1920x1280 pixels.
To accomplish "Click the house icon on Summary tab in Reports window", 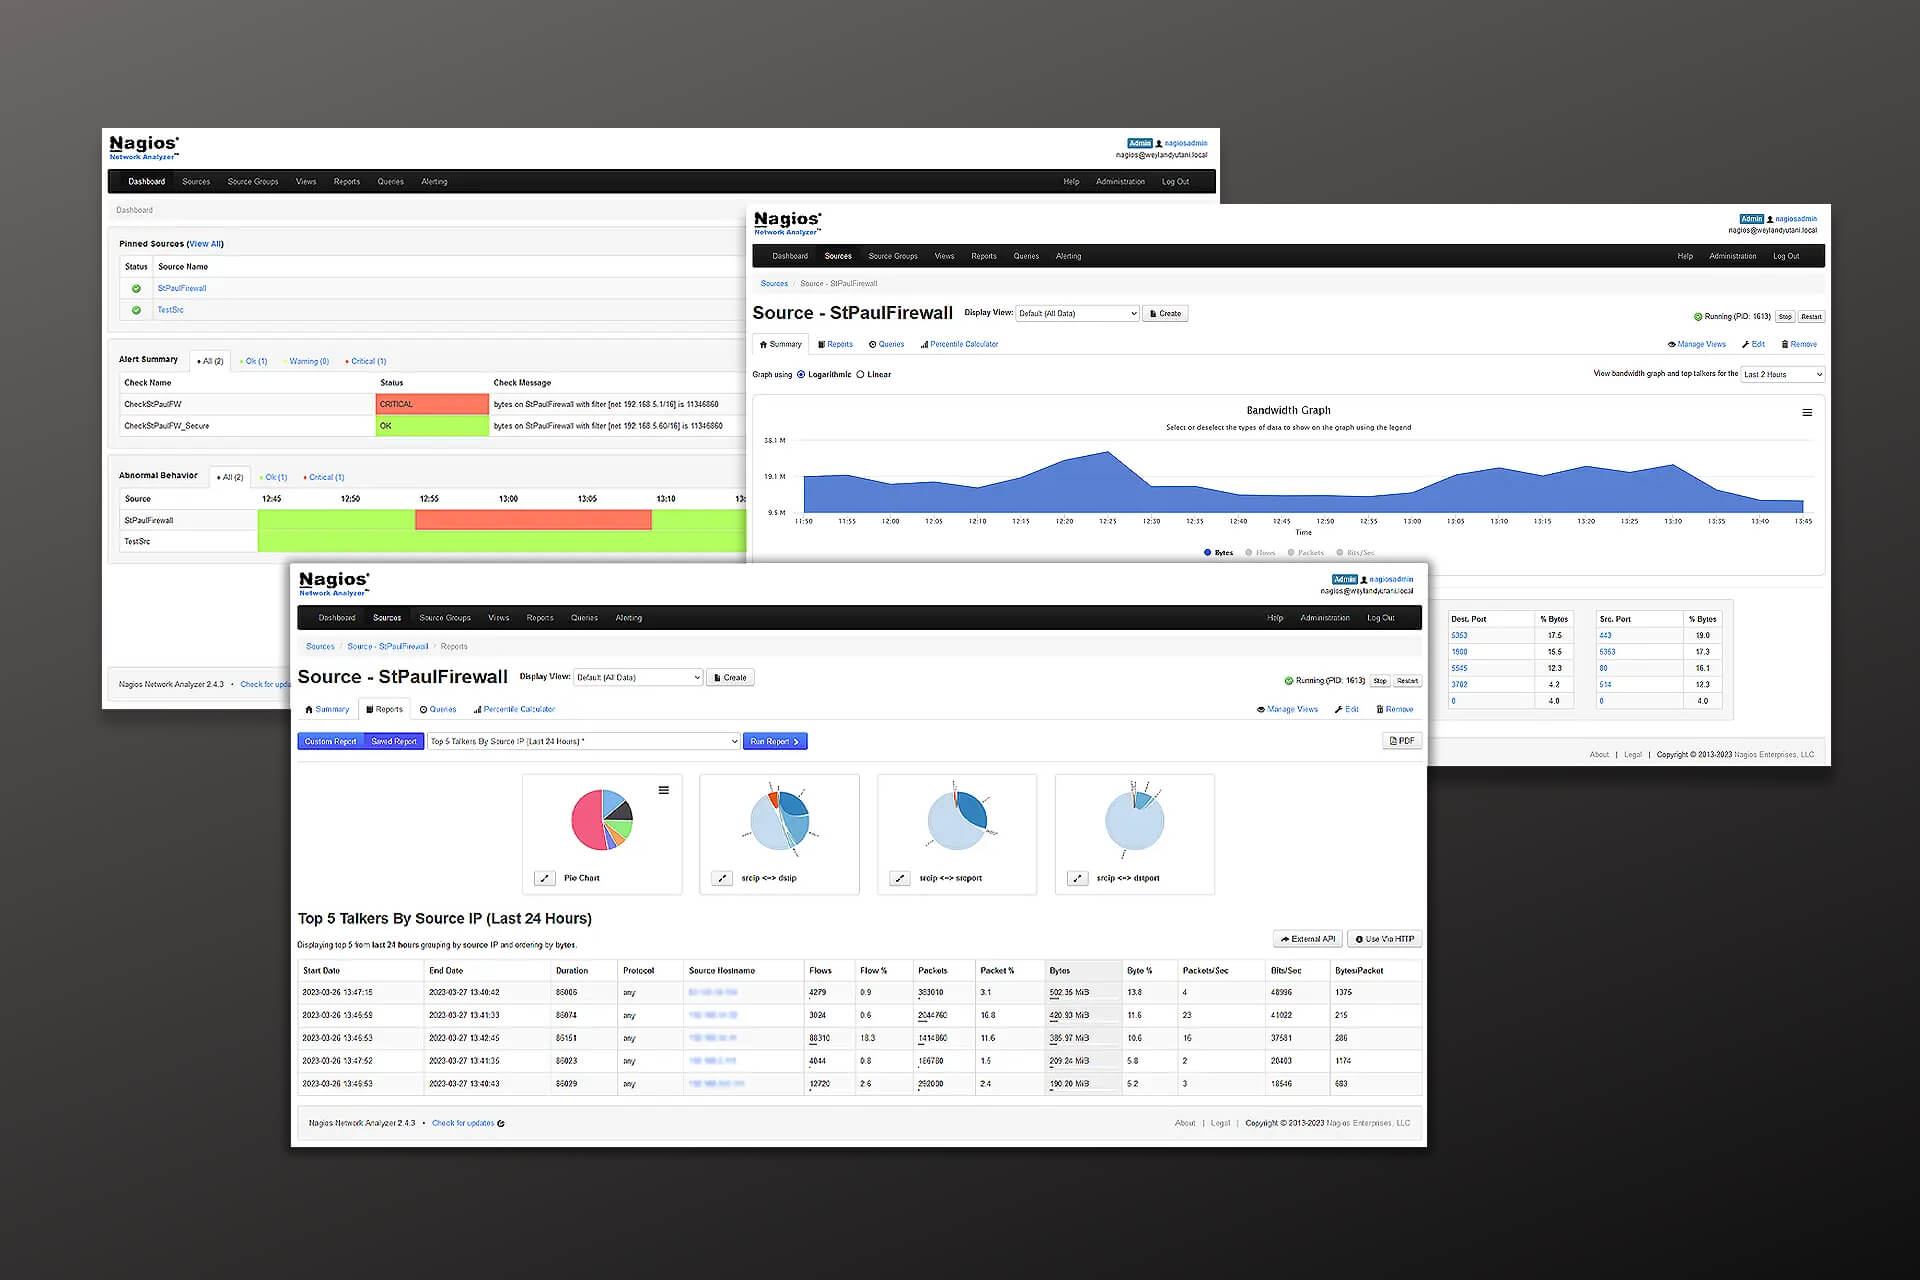I will 309,709.
